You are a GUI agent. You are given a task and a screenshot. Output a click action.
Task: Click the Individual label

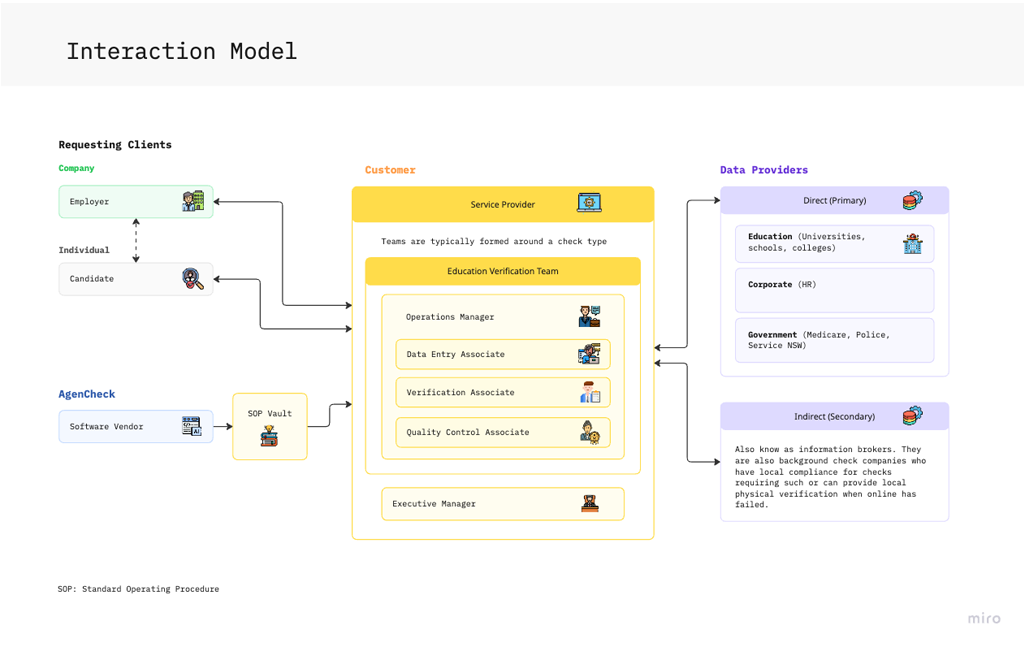click(84, 250)
